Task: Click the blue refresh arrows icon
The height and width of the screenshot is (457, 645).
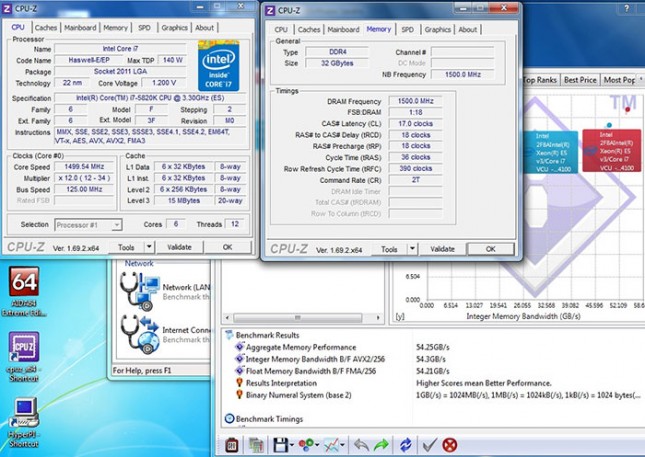Action: (406, 445)
